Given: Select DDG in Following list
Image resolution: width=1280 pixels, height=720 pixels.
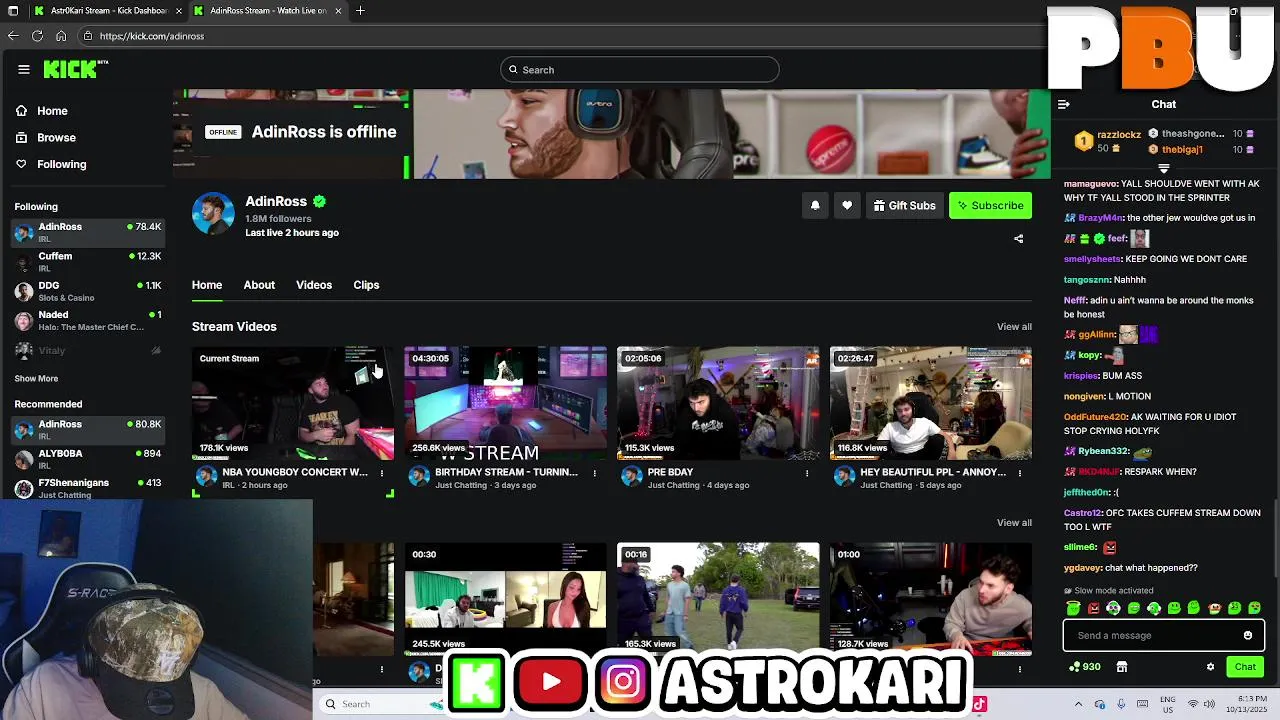Looking at the screenshot, I should [x=88, y=290].
